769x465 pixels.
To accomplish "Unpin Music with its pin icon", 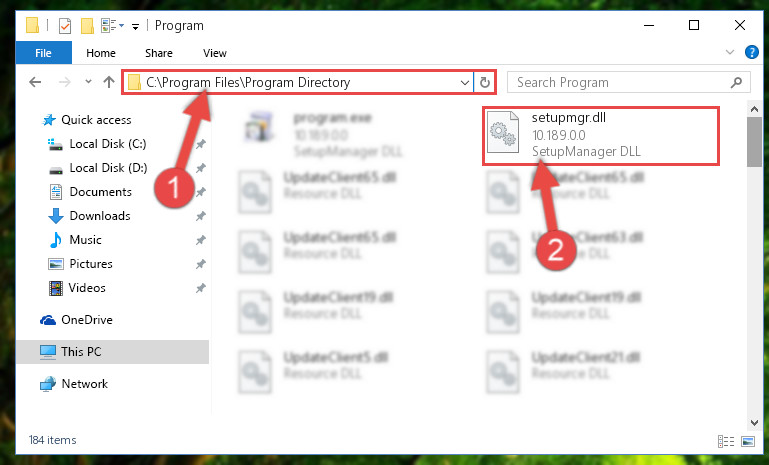I will 201,240.
